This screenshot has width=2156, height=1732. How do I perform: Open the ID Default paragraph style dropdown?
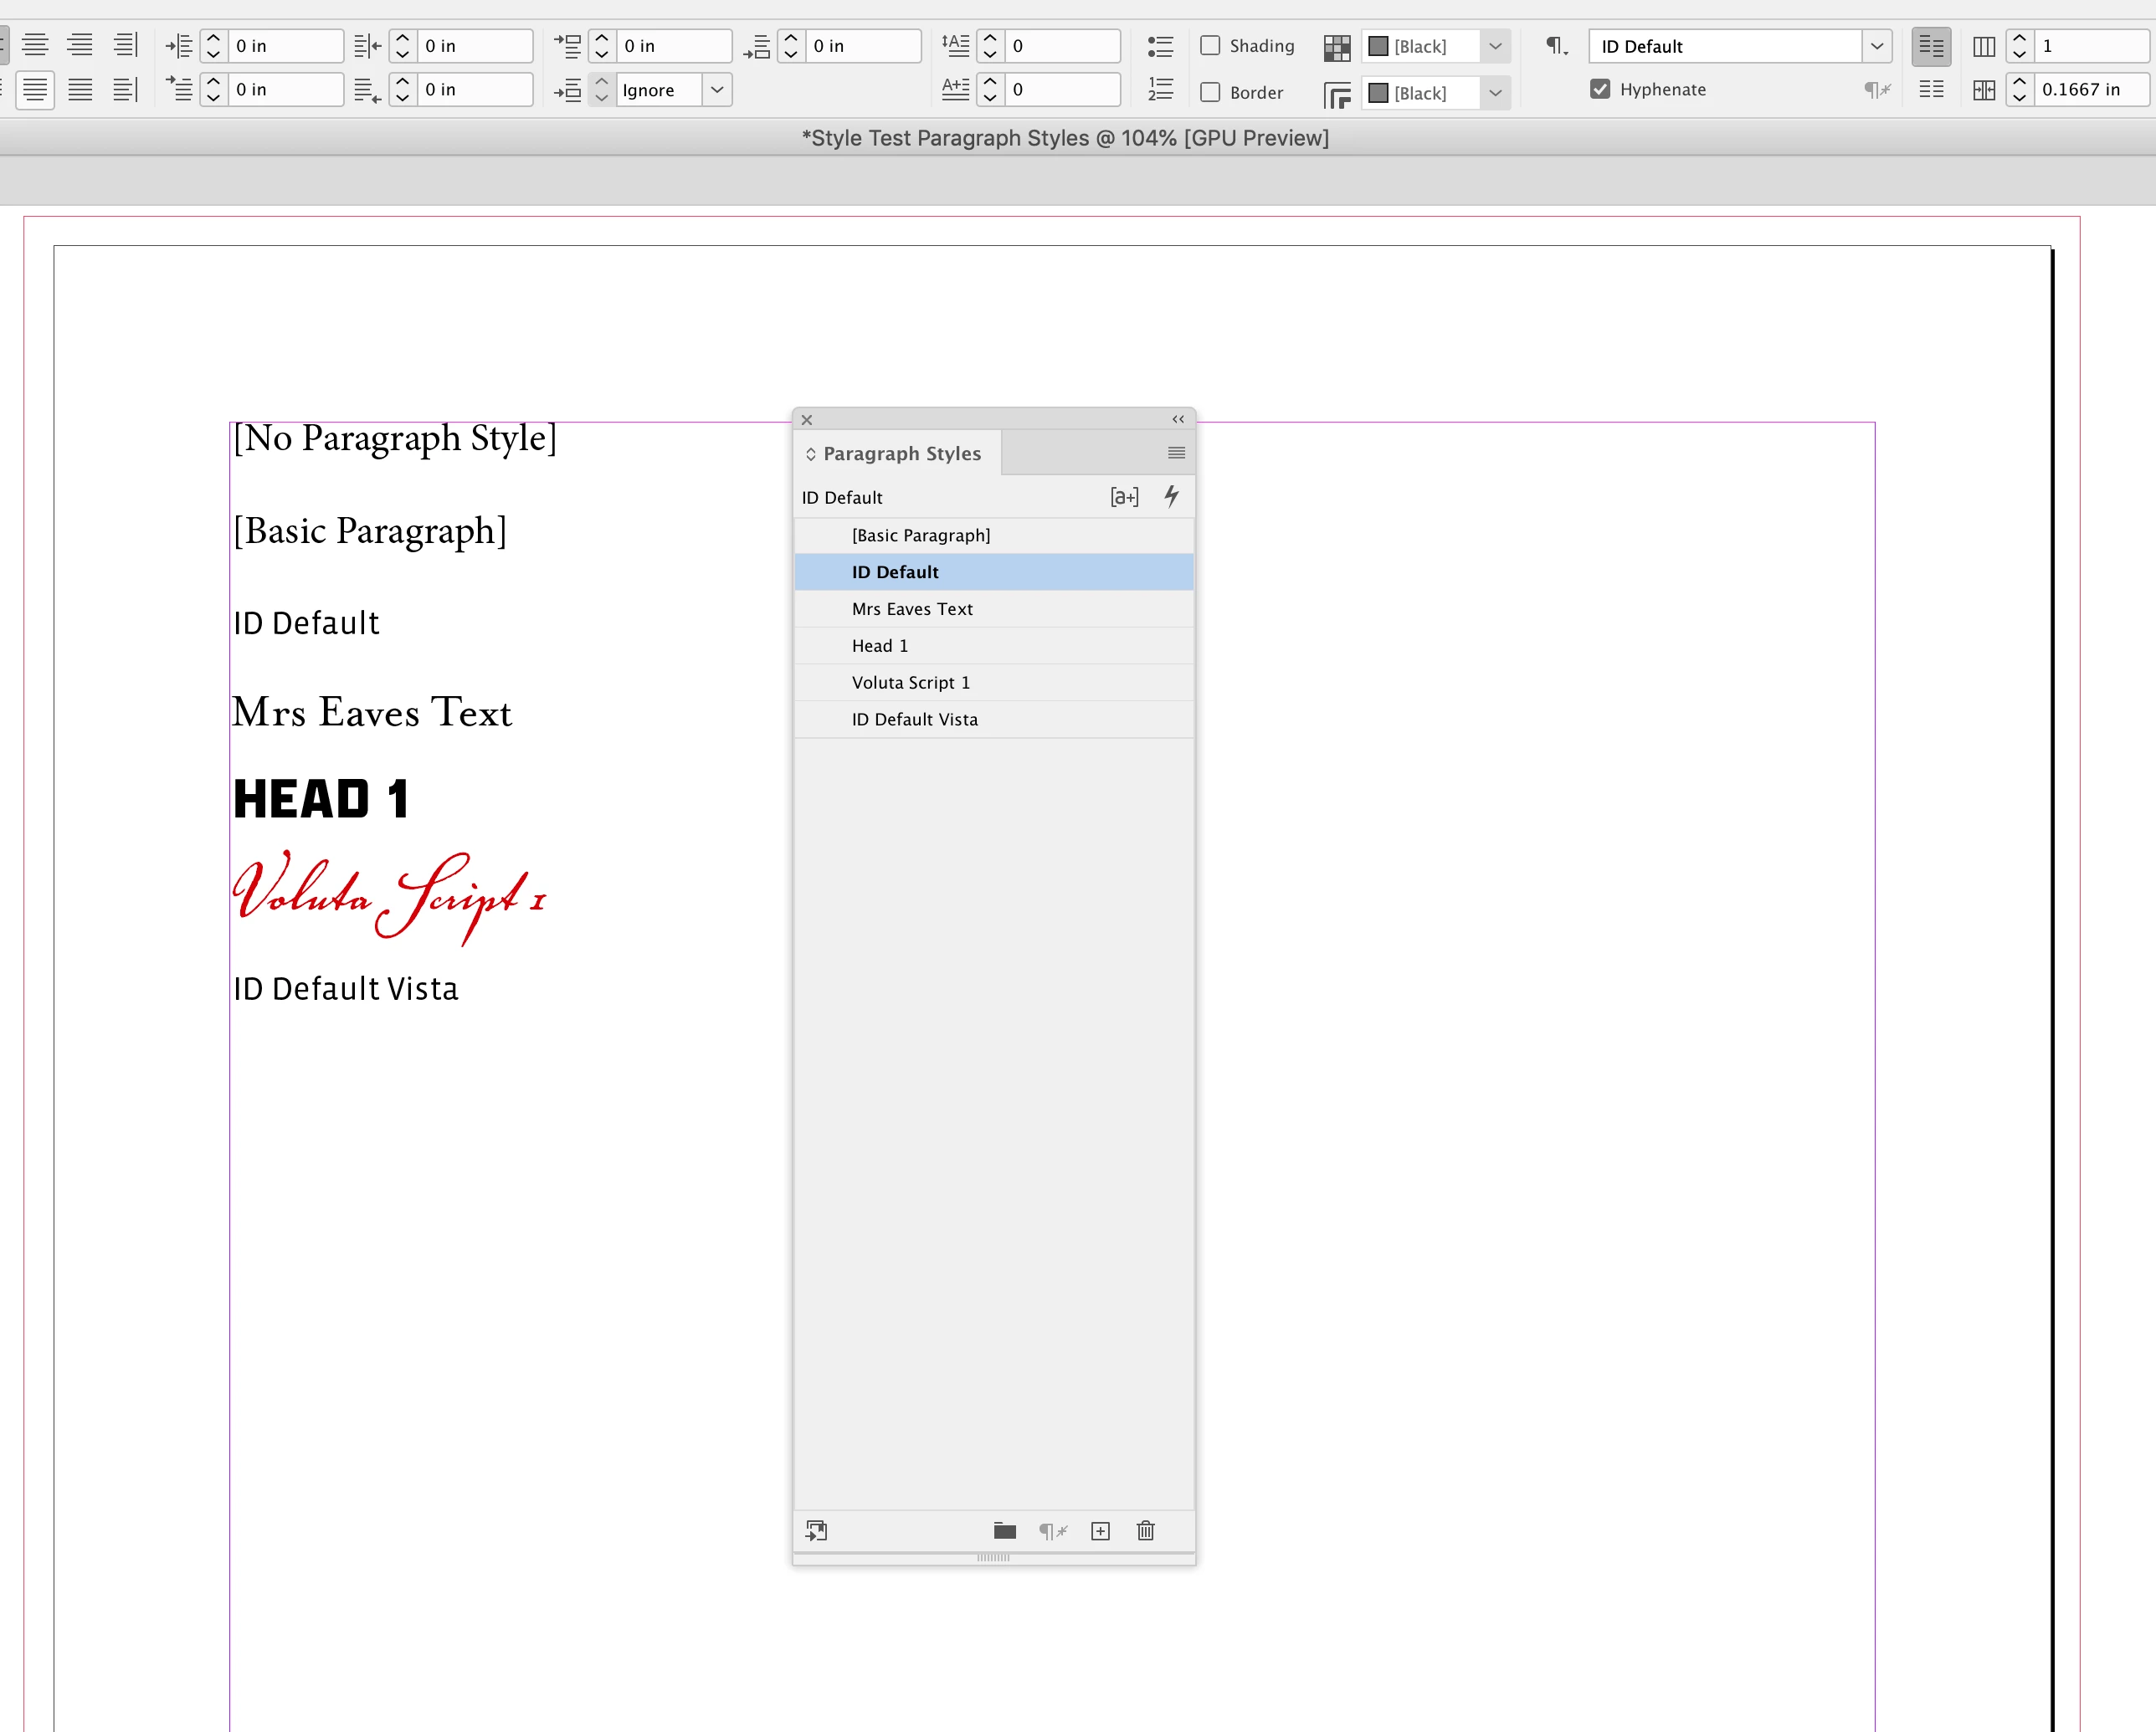(x=1876, y=46)
